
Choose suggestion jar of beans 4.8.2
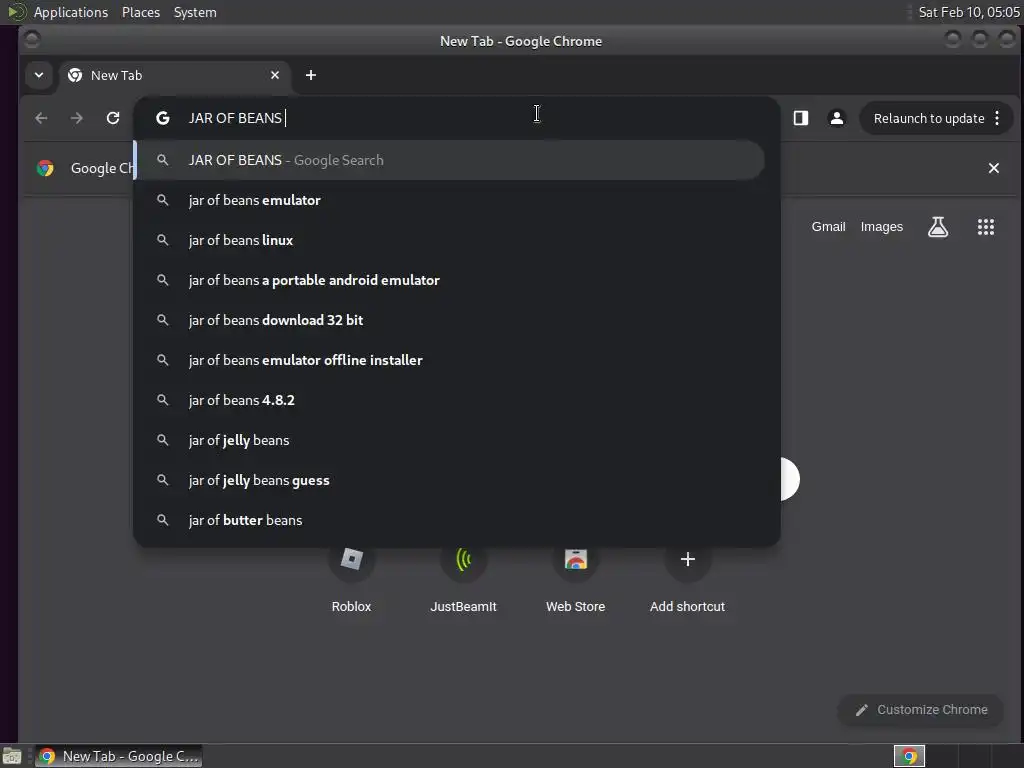pyautogui.click(x=449, y=400)
